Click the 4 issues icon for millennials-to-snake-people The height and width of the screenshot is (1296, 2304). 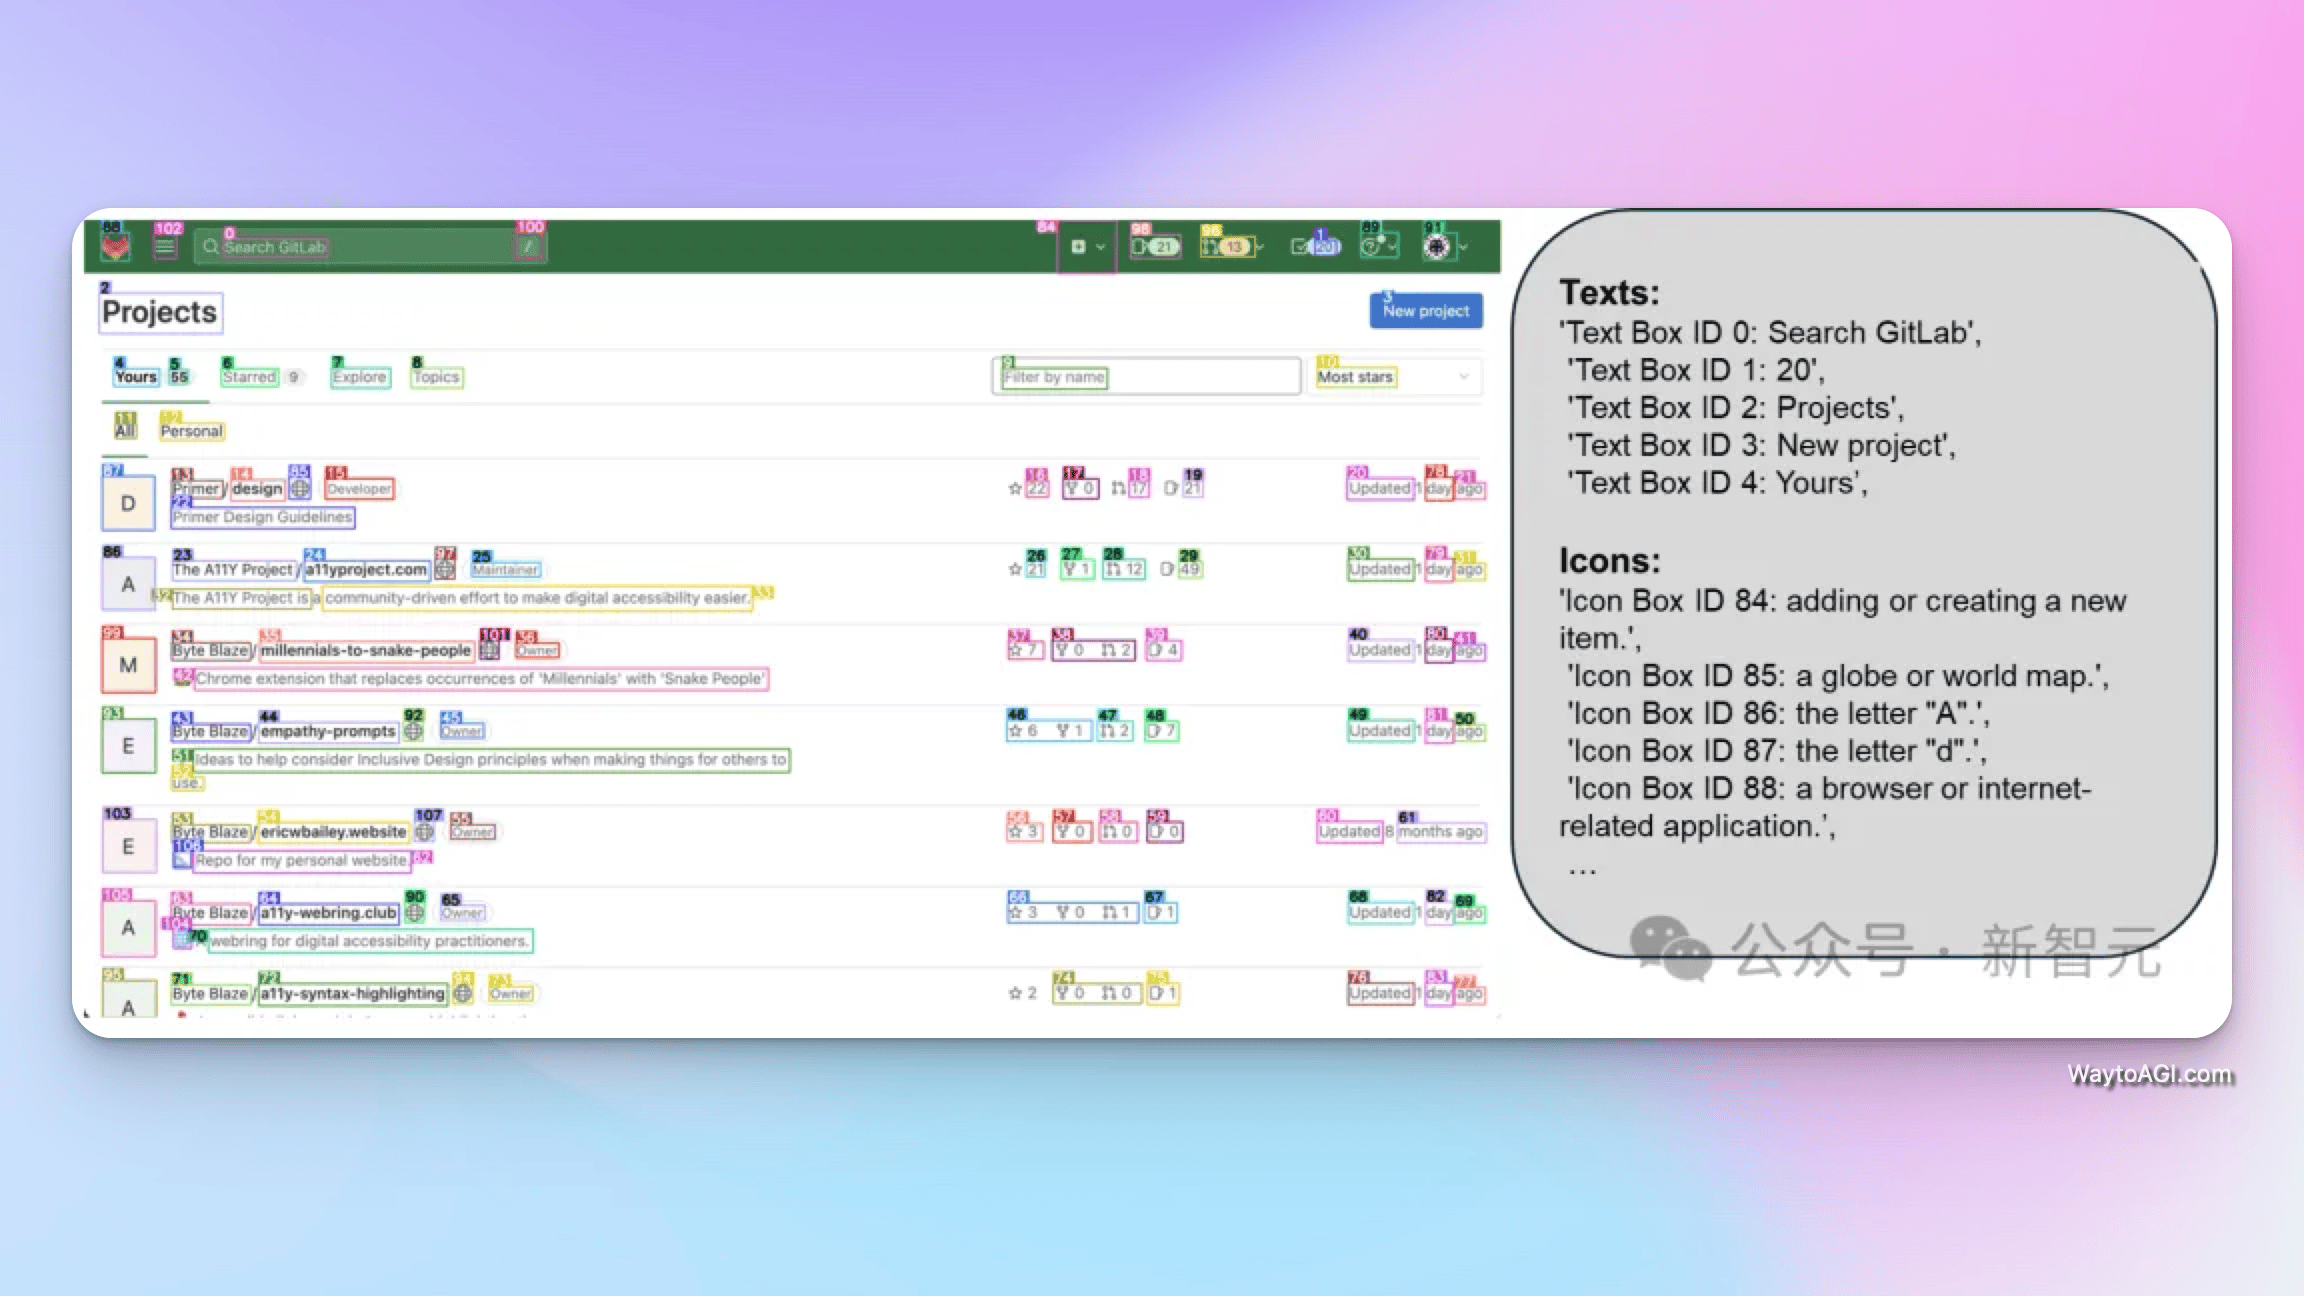[x=1165, y=651]
